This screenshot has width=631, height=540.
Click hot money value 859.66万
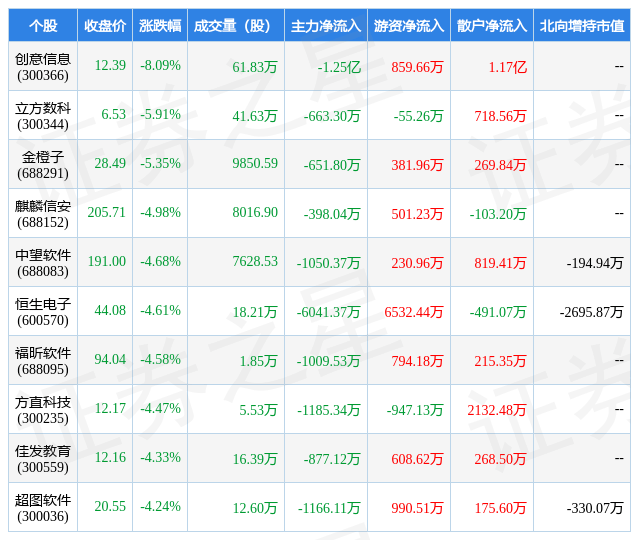tap(417, 67)
